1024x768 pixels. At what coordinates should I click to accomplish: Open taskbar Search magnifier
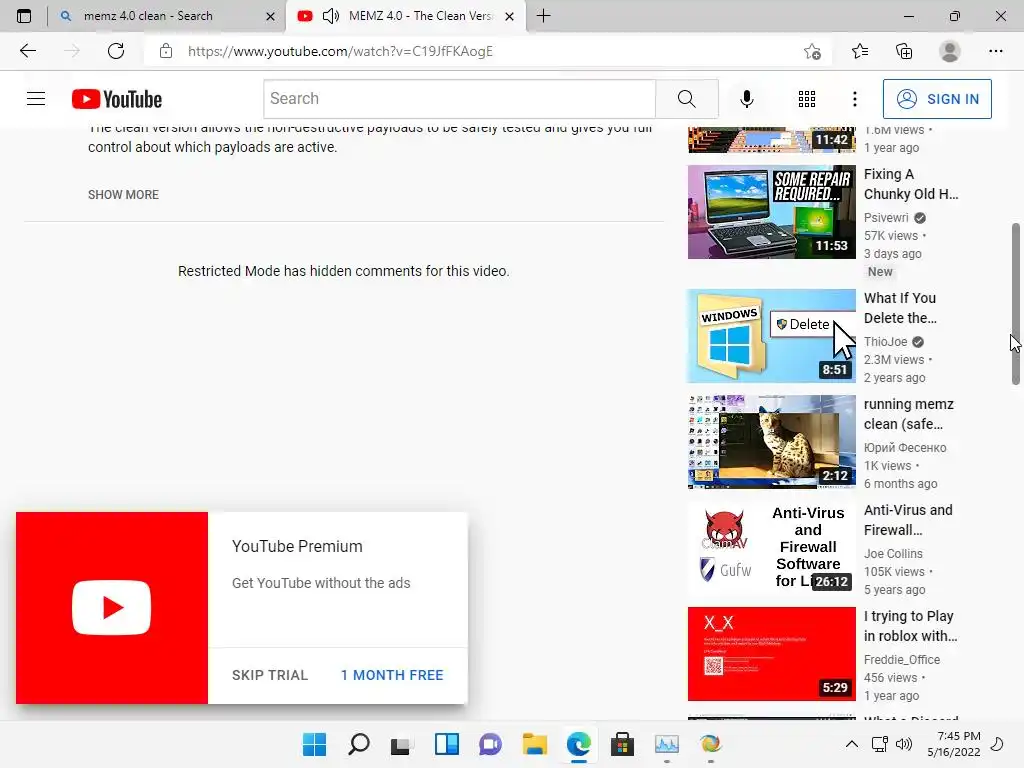(359, 744)
